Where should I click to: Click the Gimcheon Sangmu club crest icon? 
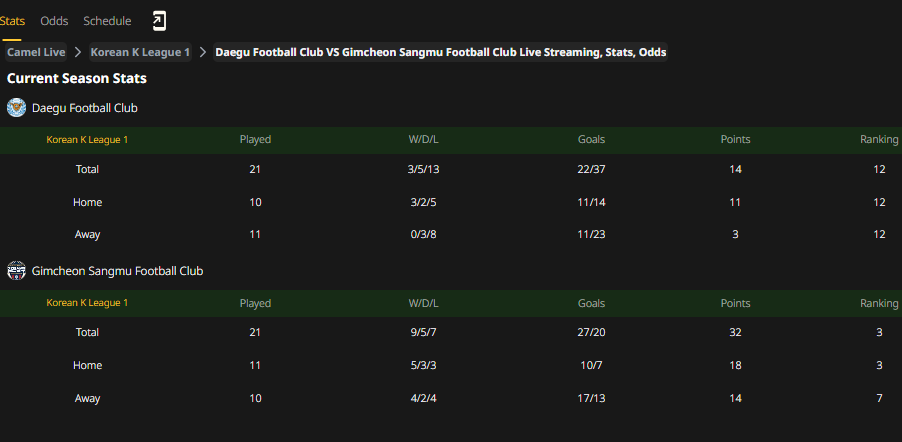click(17, 270)
